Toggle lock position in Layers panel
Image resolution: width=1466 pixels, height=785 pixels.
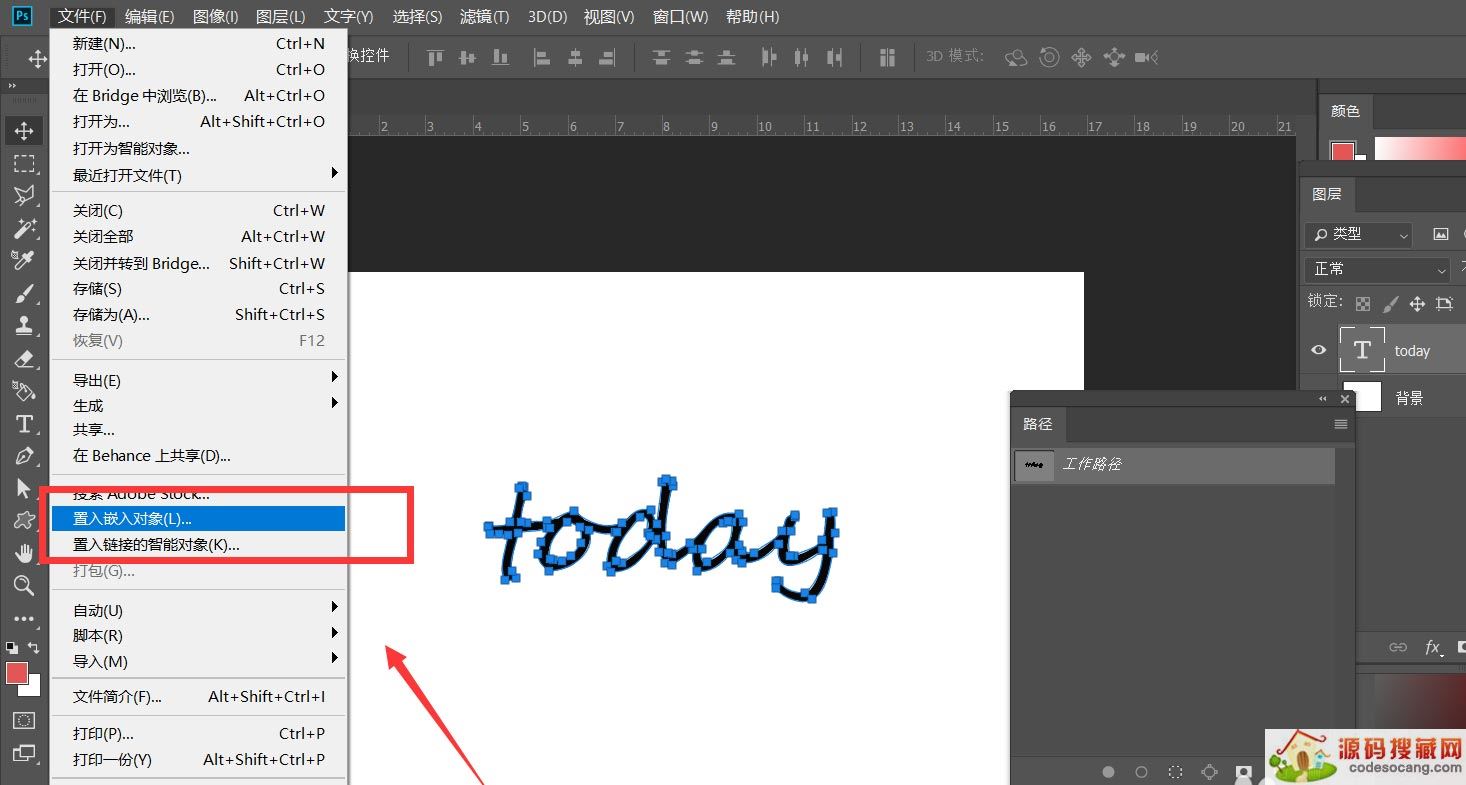(1417, 303)
